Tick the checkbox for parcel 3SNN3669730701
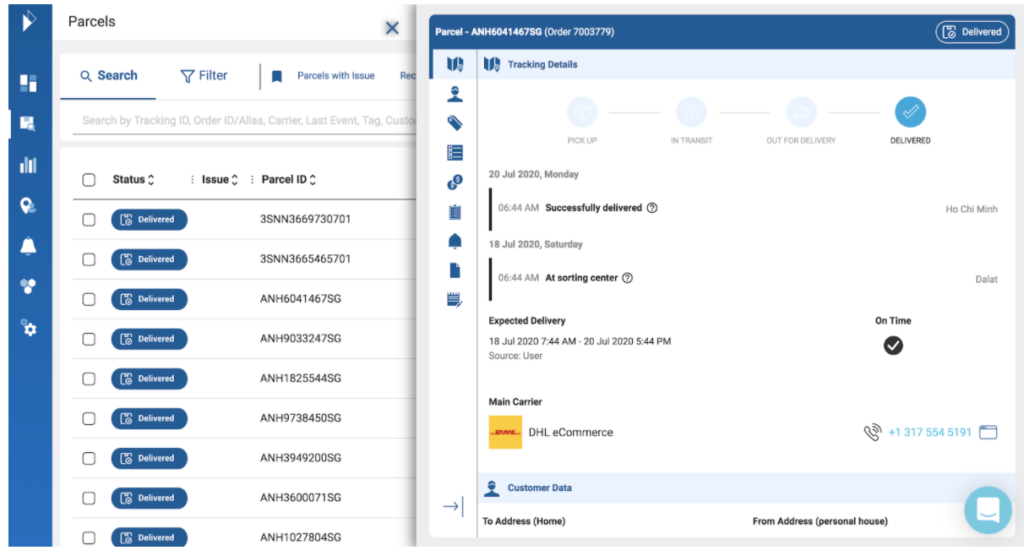The height and width of the screenshot is (556, 1024). tap(89, 220)
